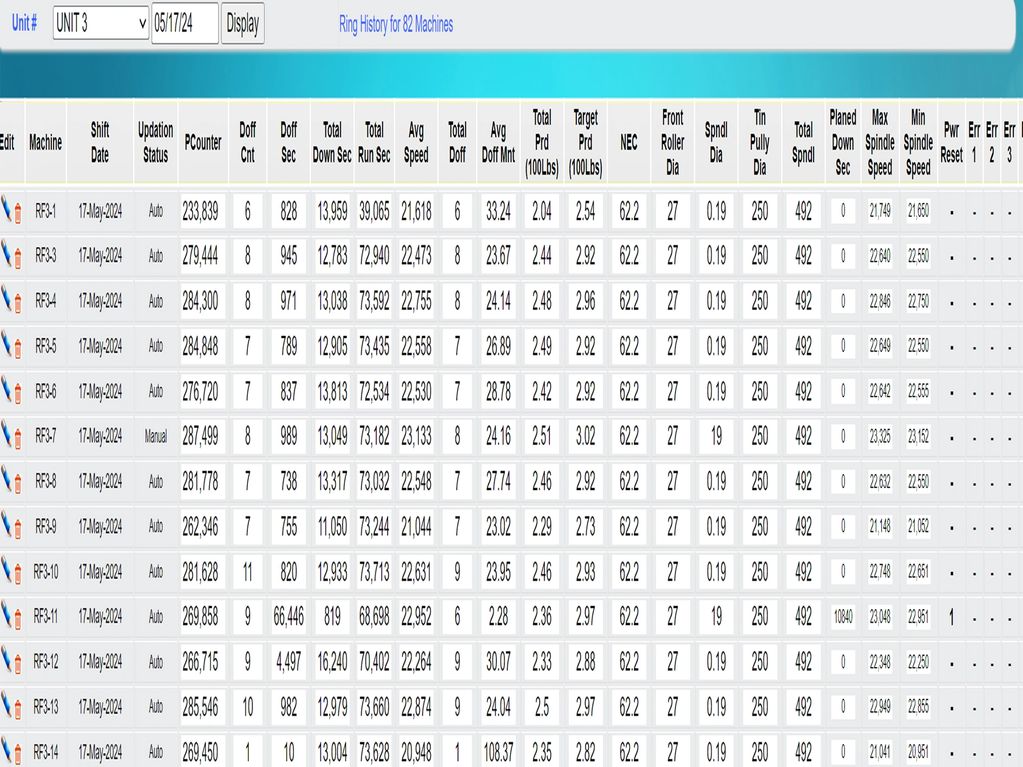Viewport: 1023px width, 767px height.
Task: Delete RF3-12 record with its trash icon
Action: (x=18, y=664)
